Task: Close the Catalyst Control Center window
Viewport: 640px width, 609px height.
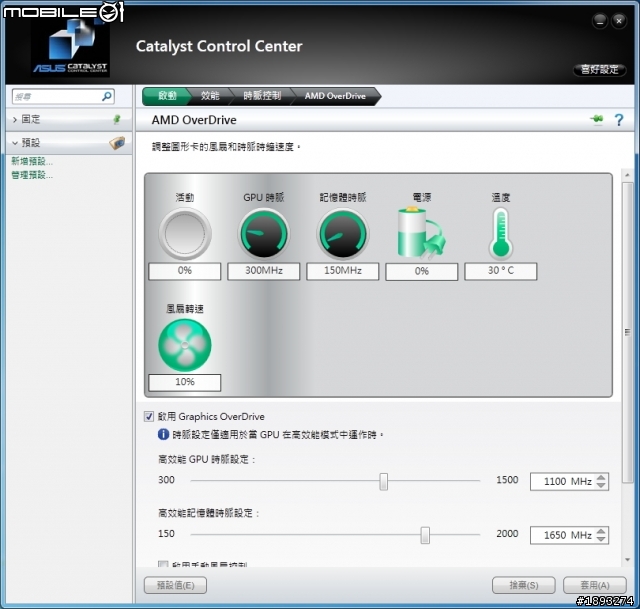Action: pyautogui.click(x=619, y=21)
